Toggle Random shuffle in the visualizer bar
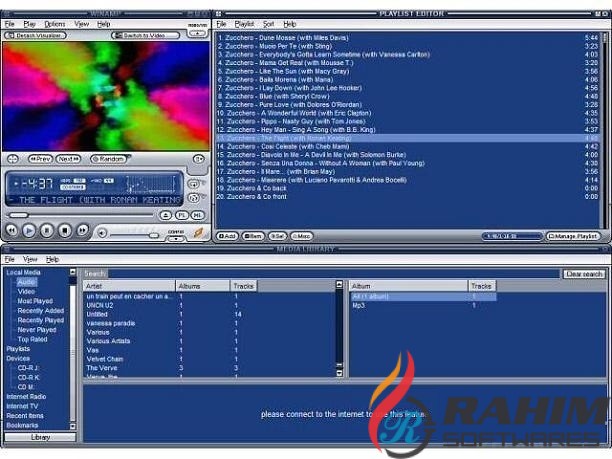 (109, 159)
